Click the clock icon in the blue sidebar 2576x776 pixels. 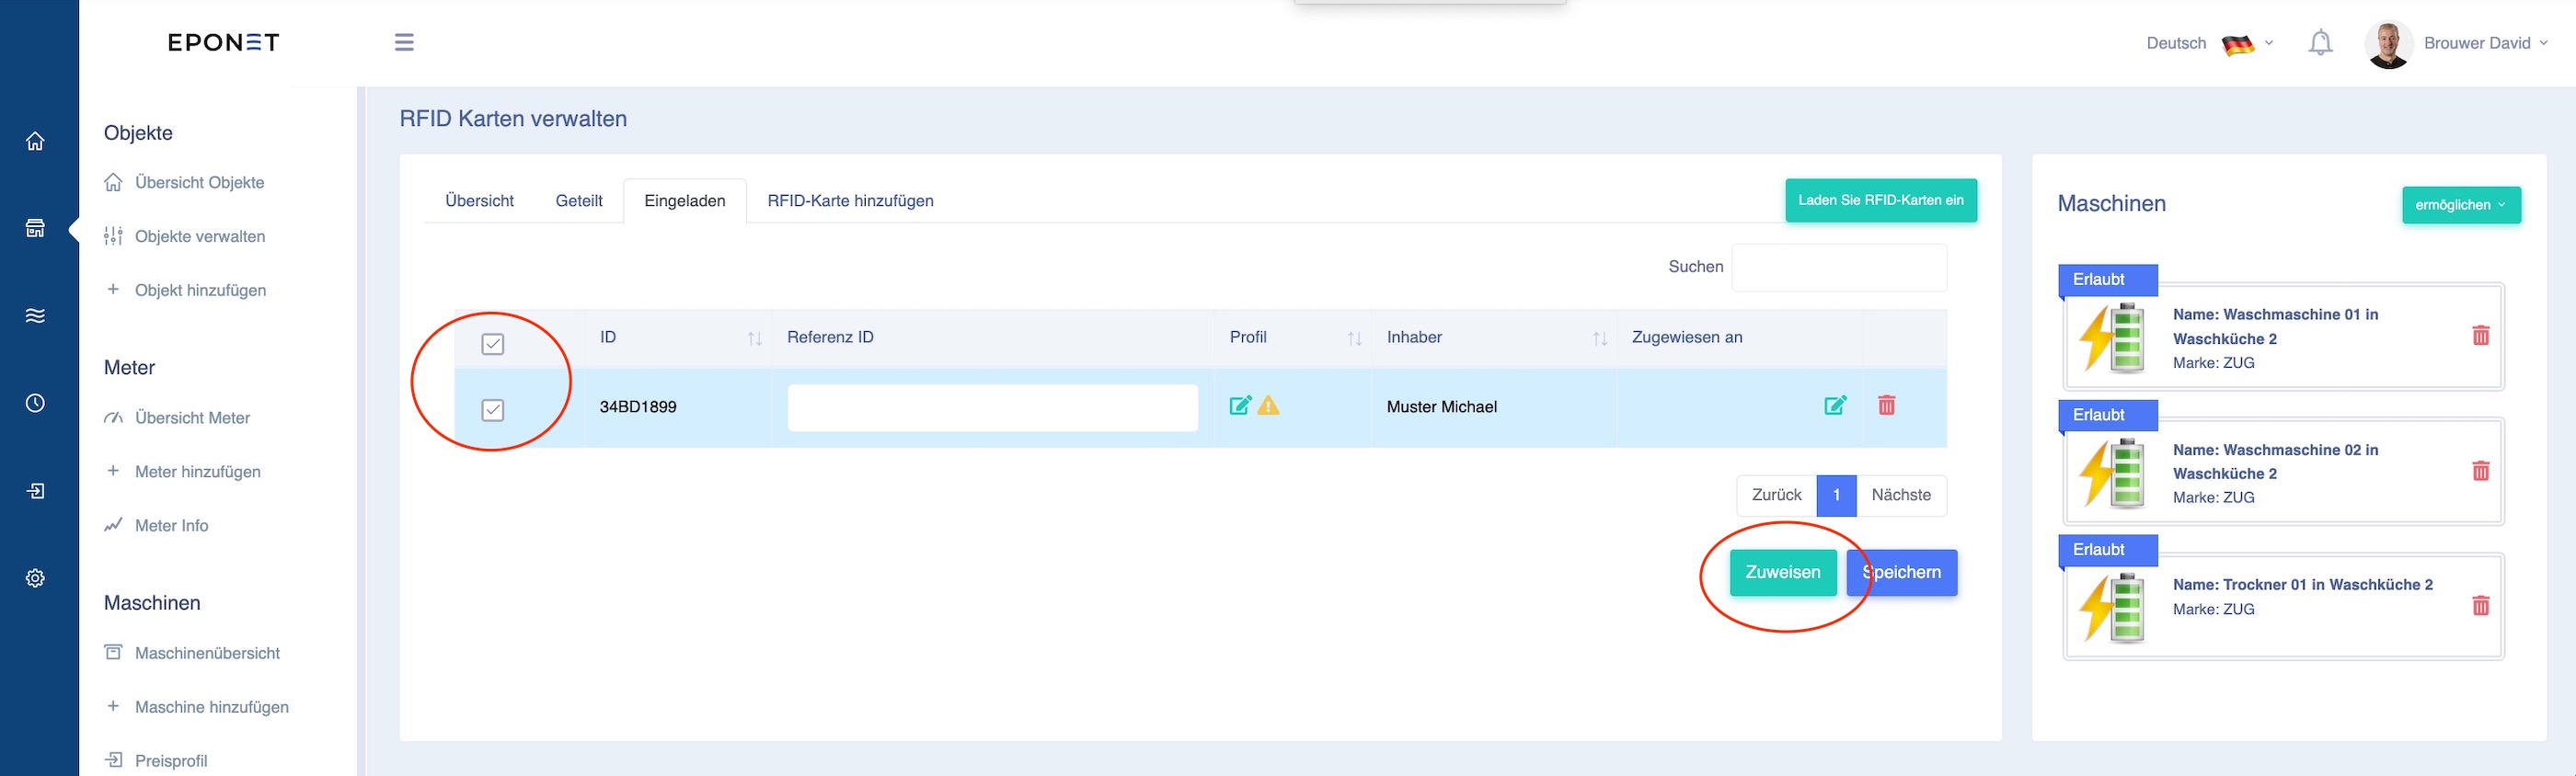click(x=35, y=403)
